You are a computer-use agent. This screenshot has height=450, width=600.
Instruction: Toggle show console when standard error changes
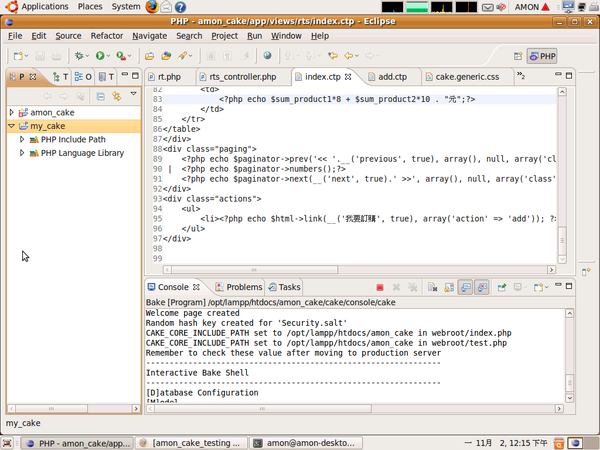click(482, 288)
